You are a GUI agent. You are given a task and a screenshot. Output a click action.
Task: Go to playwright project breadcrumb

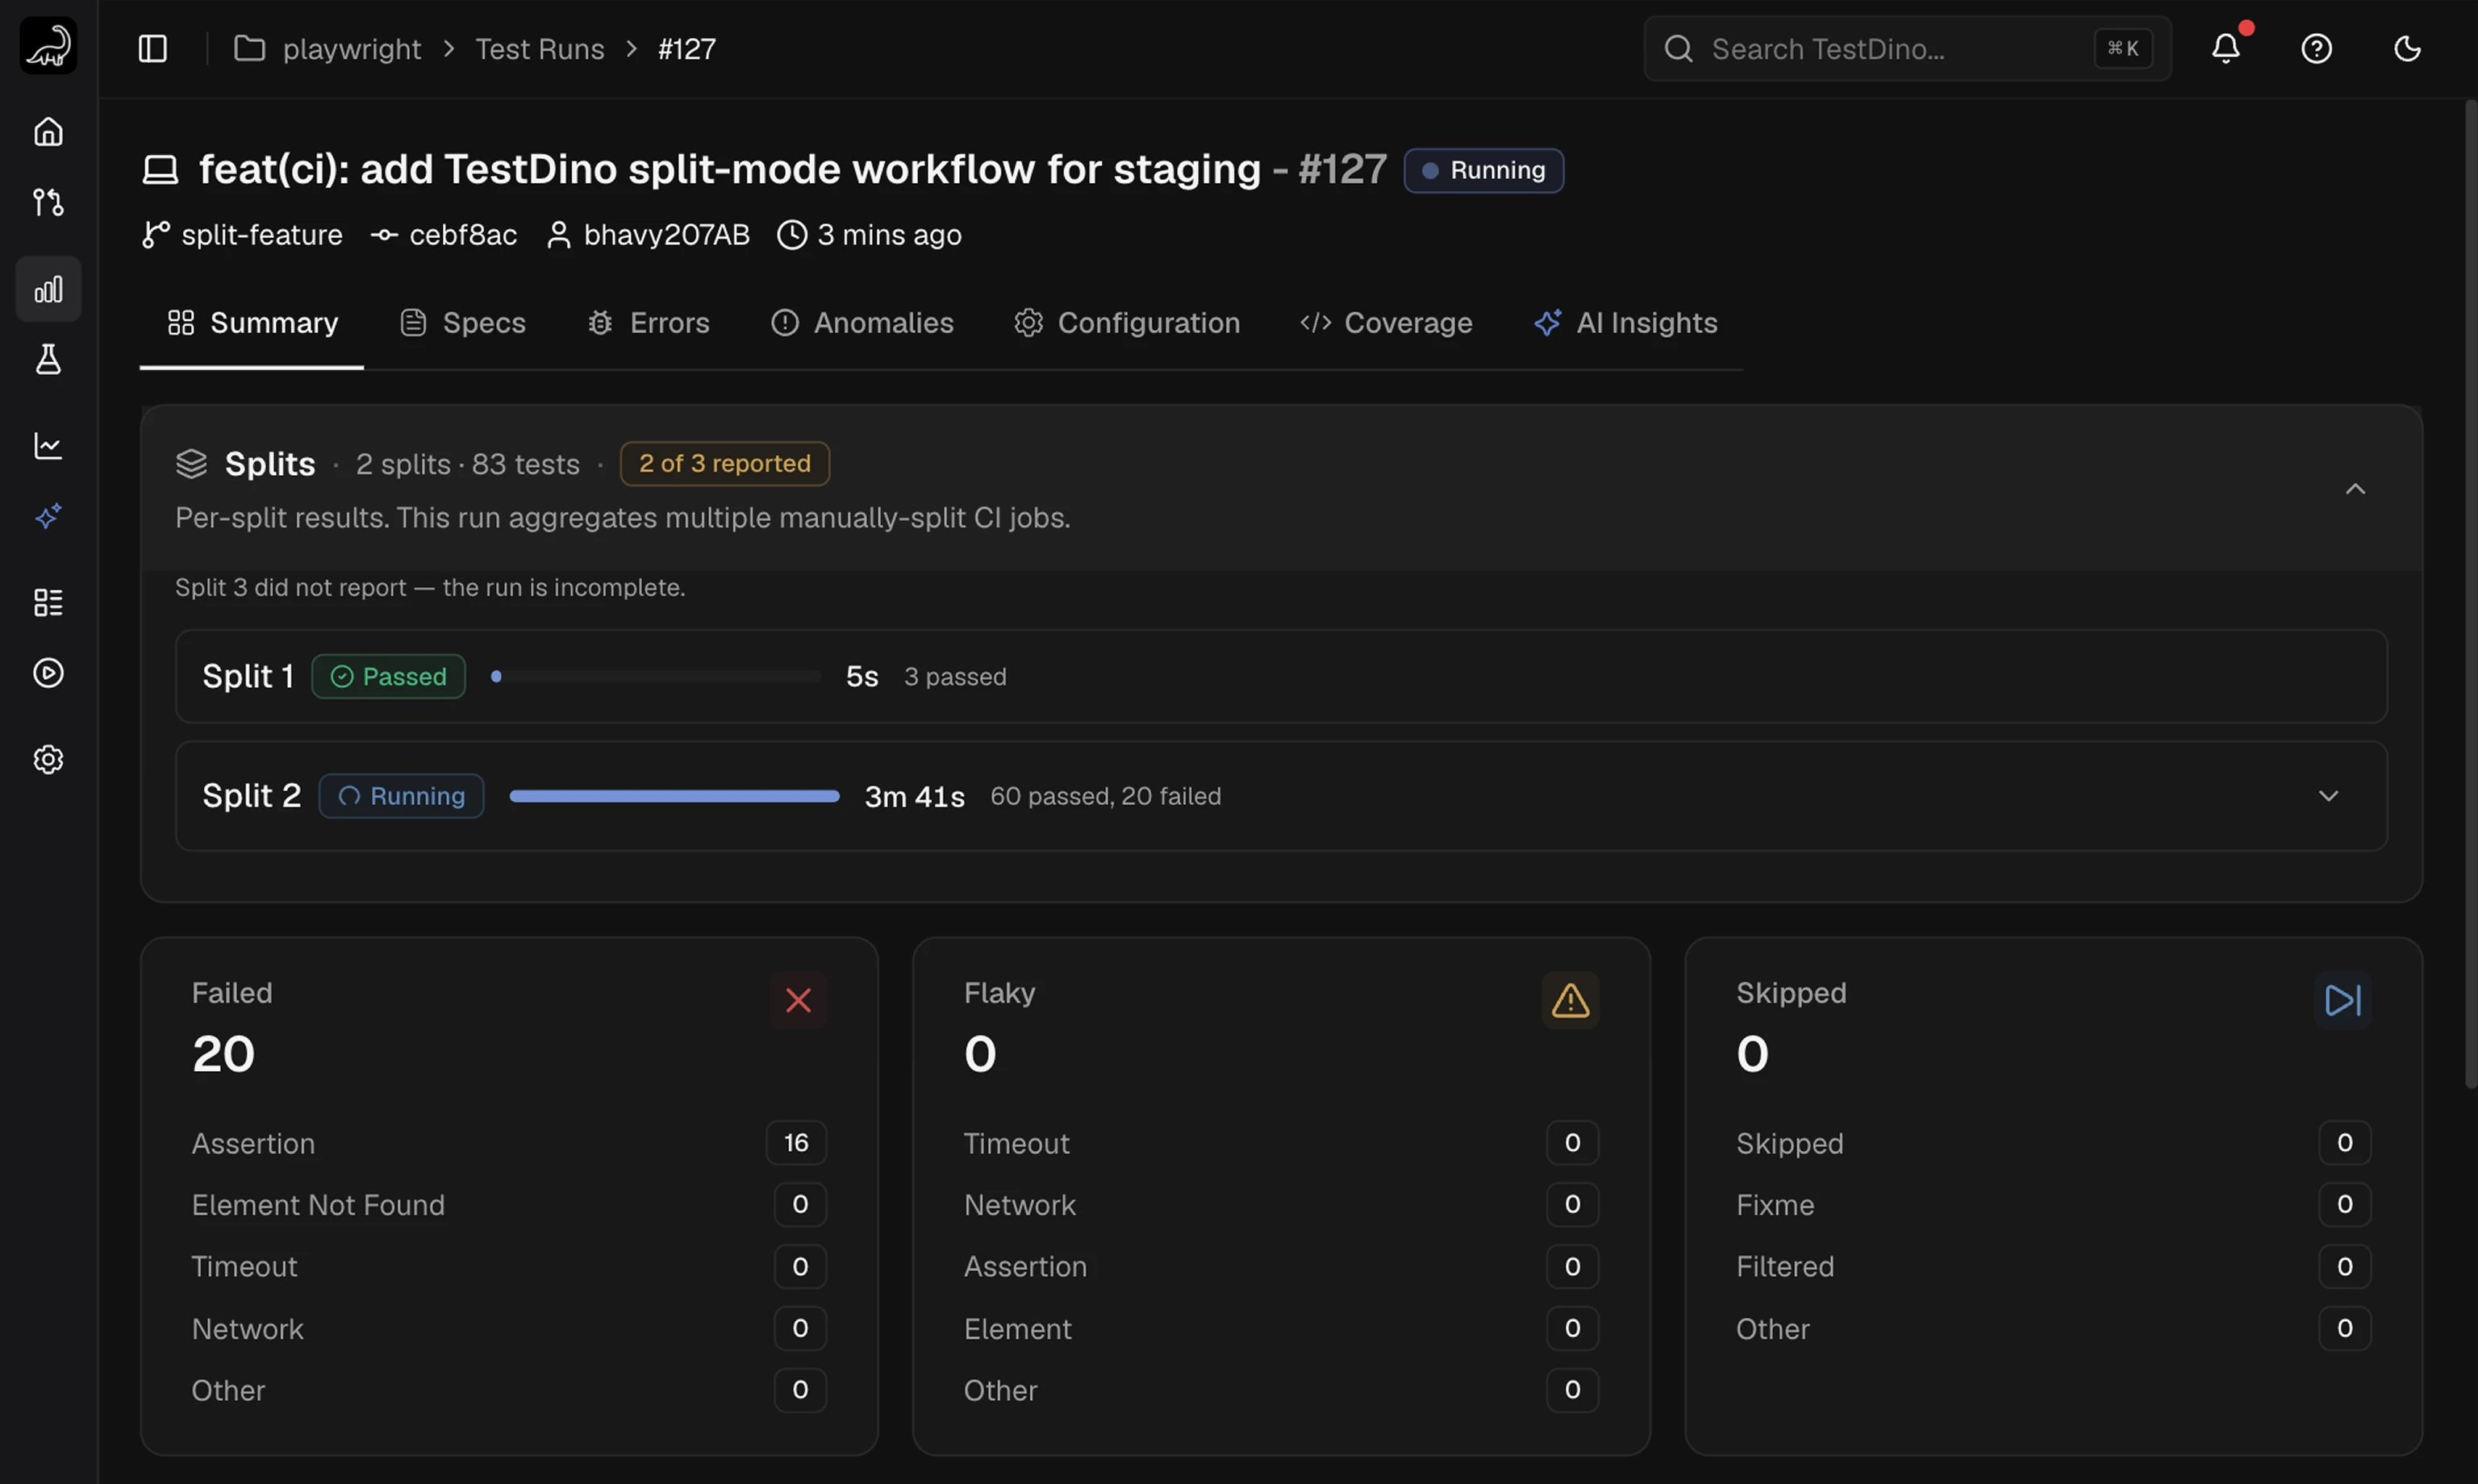point(352,49)
